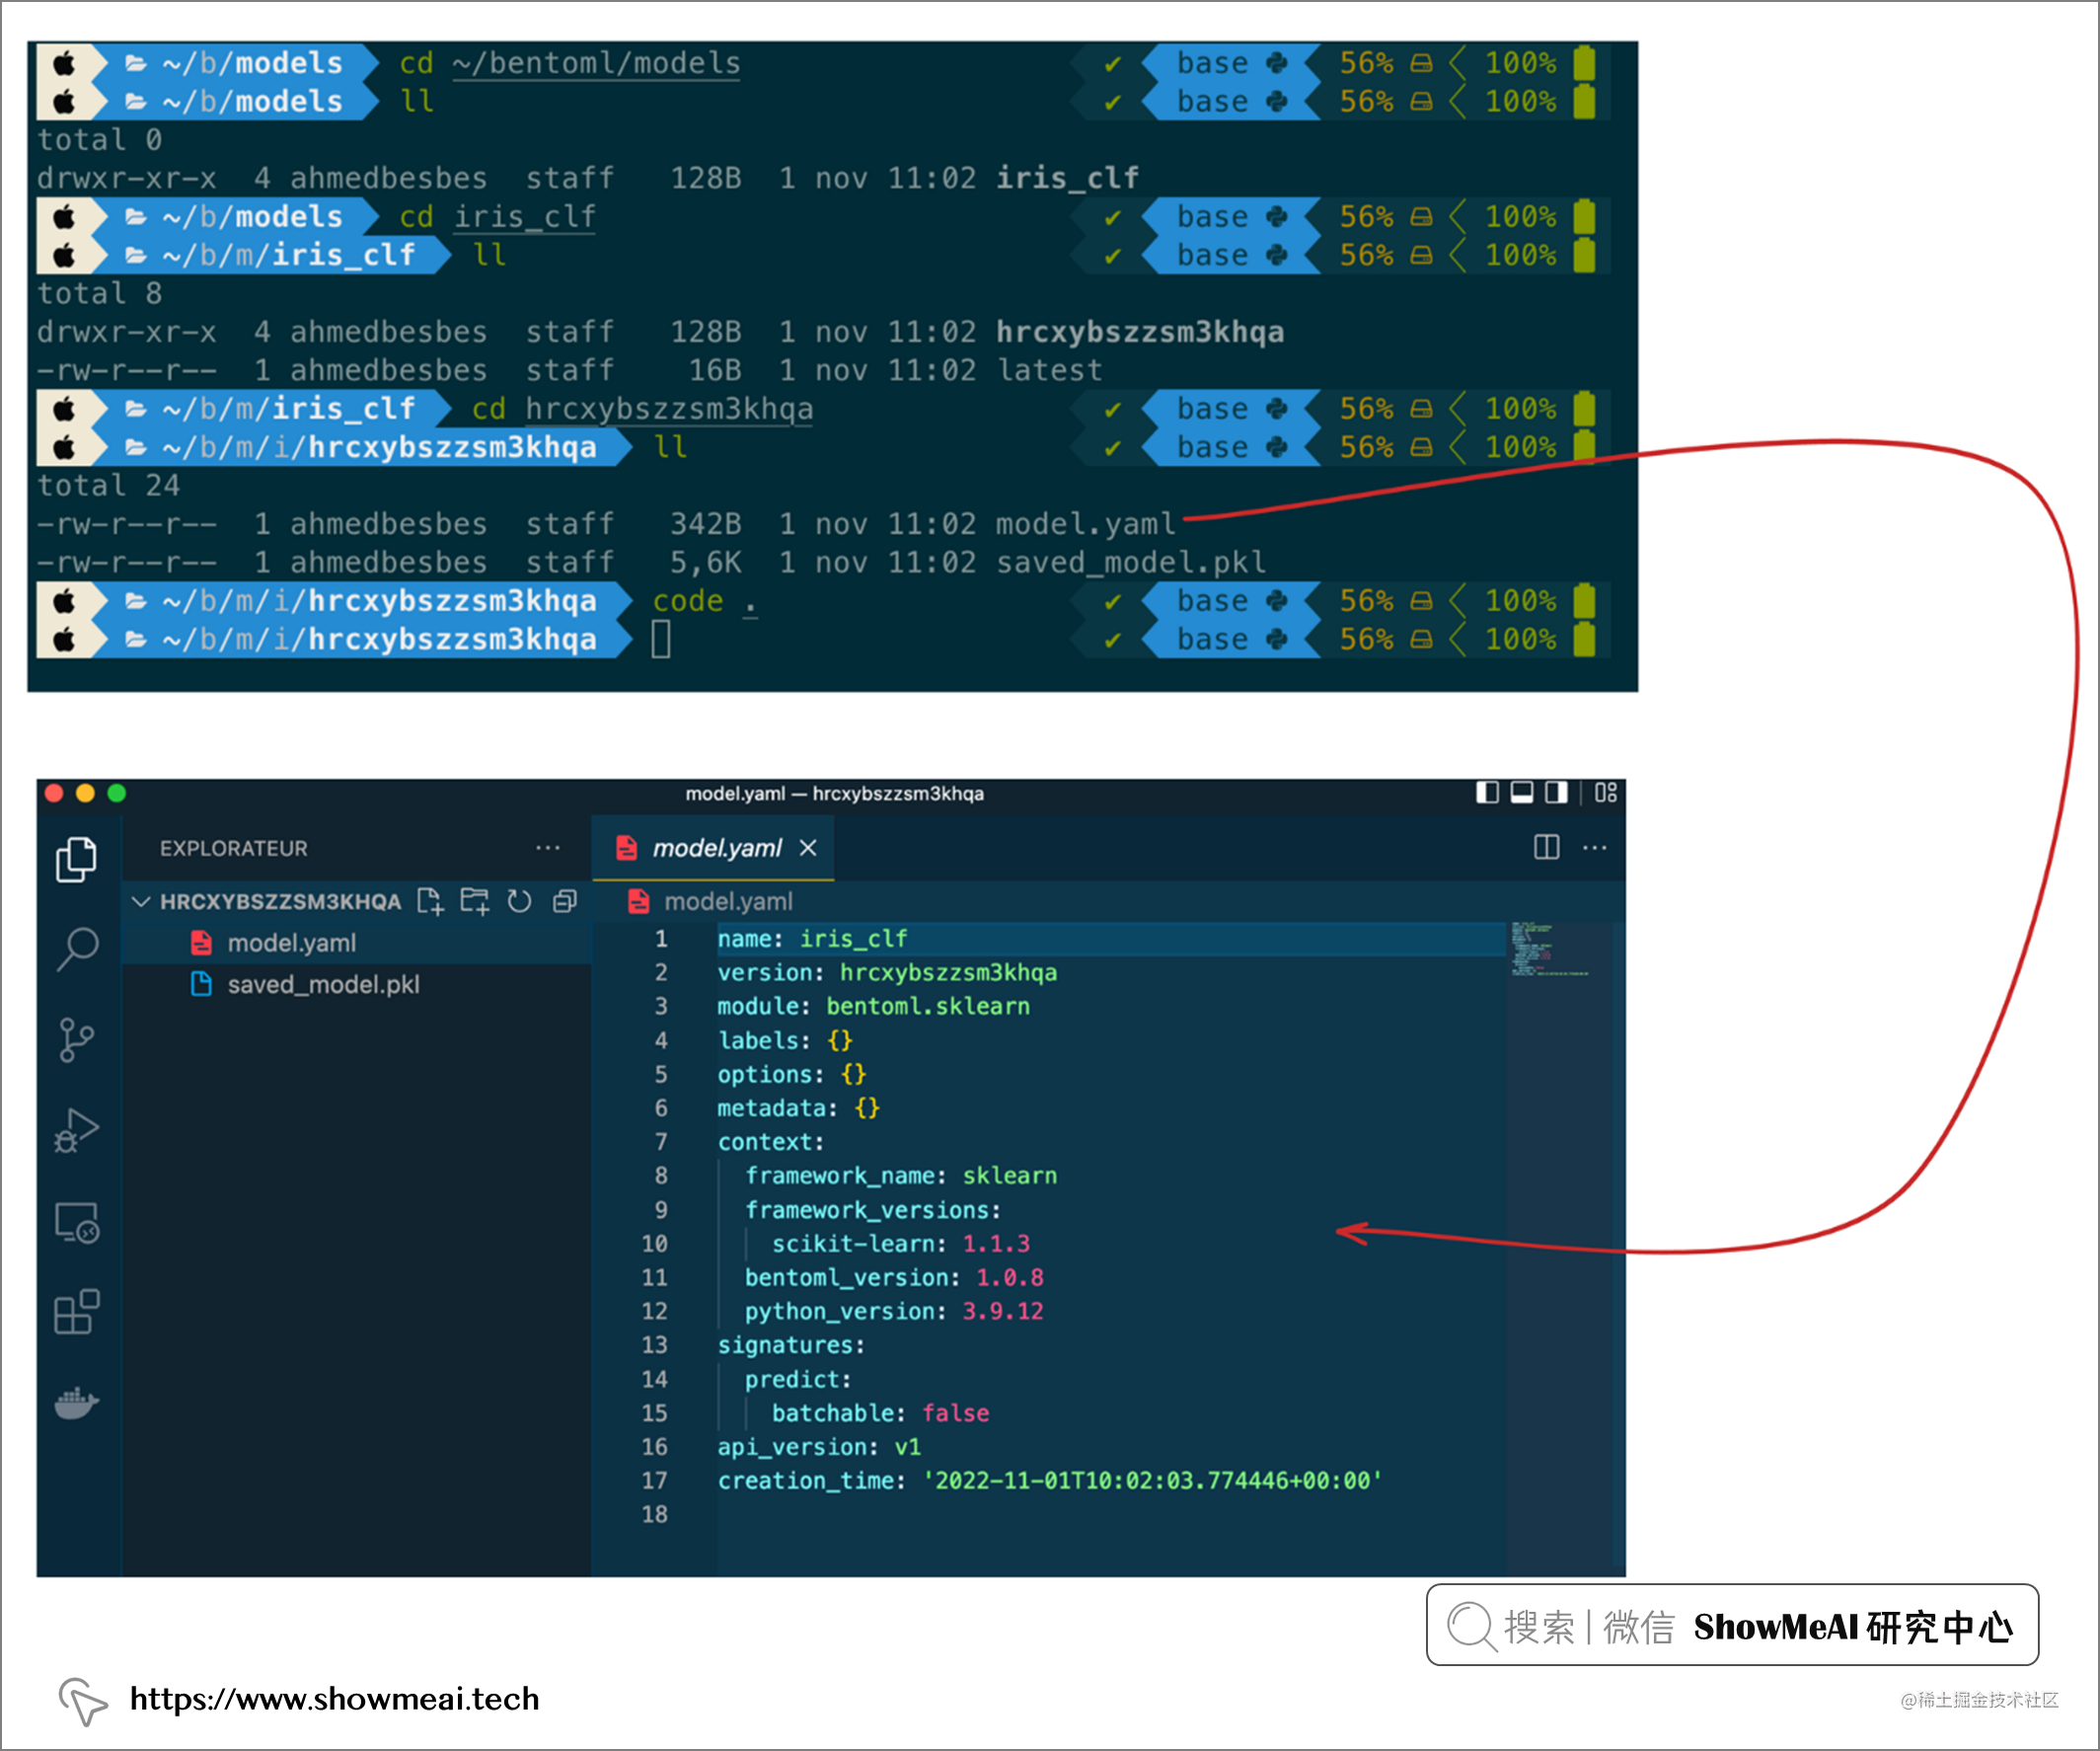
Task: Open the Explorer view in activity bar
Action: (76, 859)
